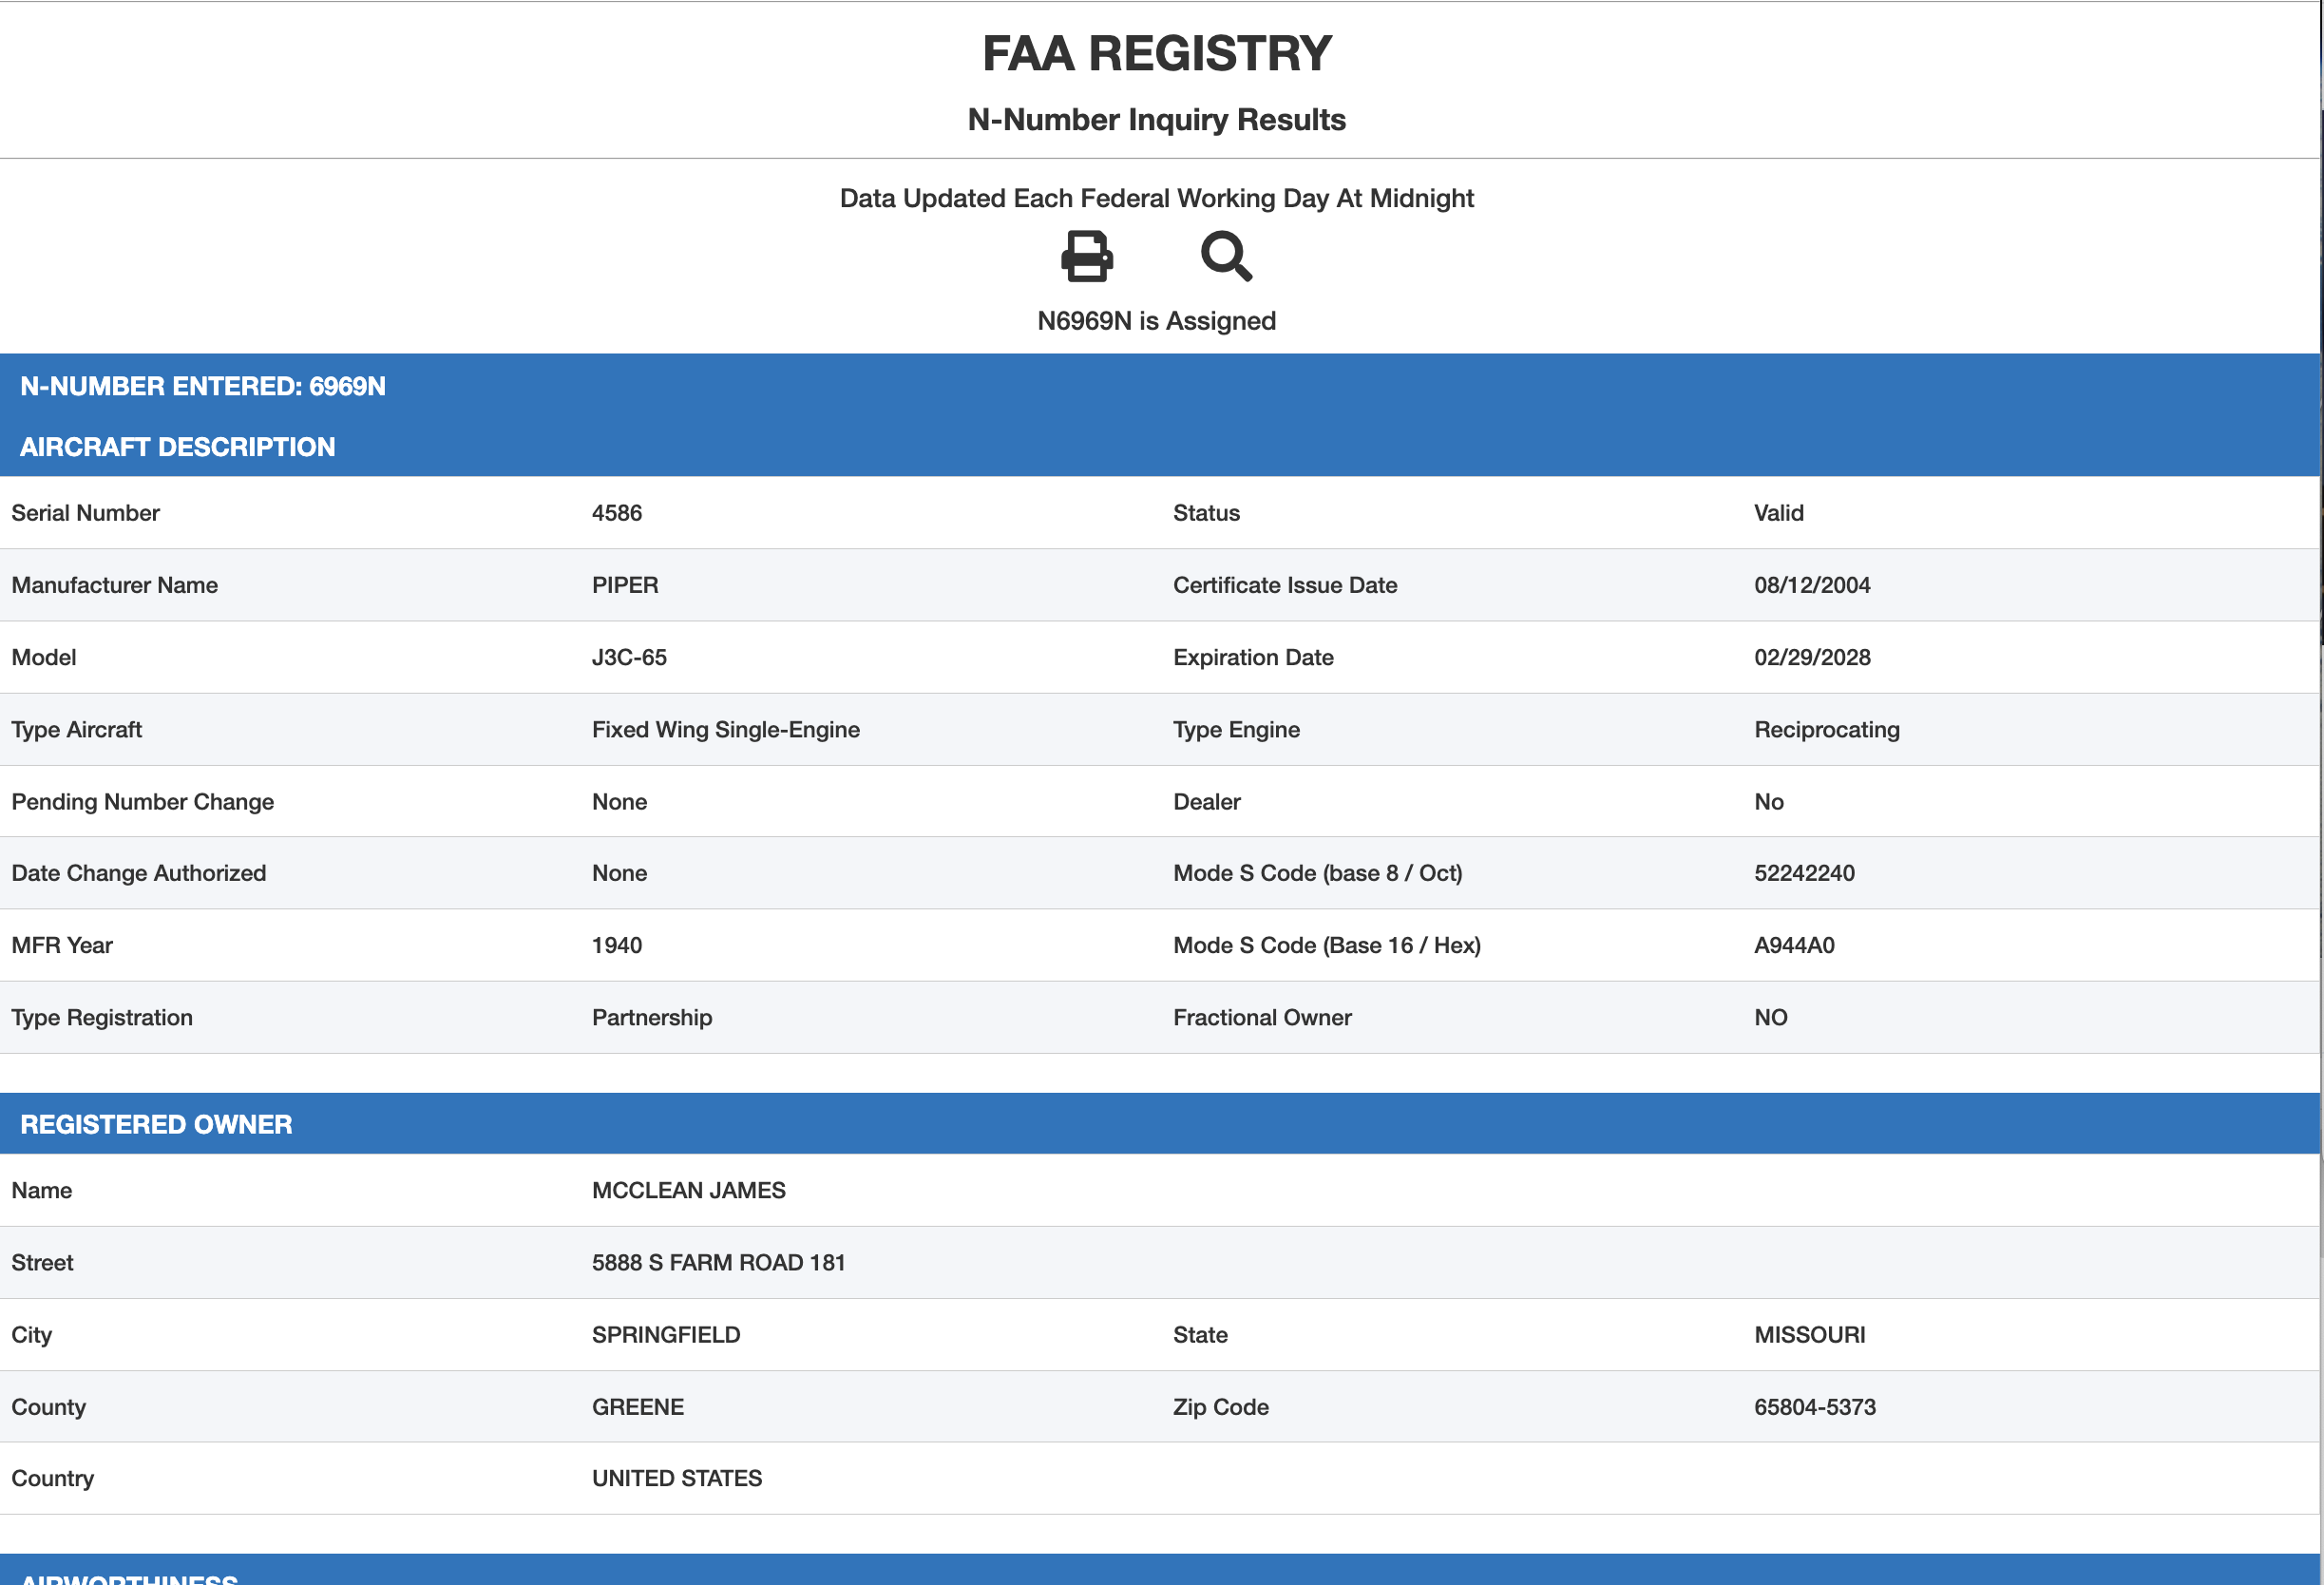Click the certificate issue date 08/12/2004
2324x1585 pixels.
pos(1811,585)
